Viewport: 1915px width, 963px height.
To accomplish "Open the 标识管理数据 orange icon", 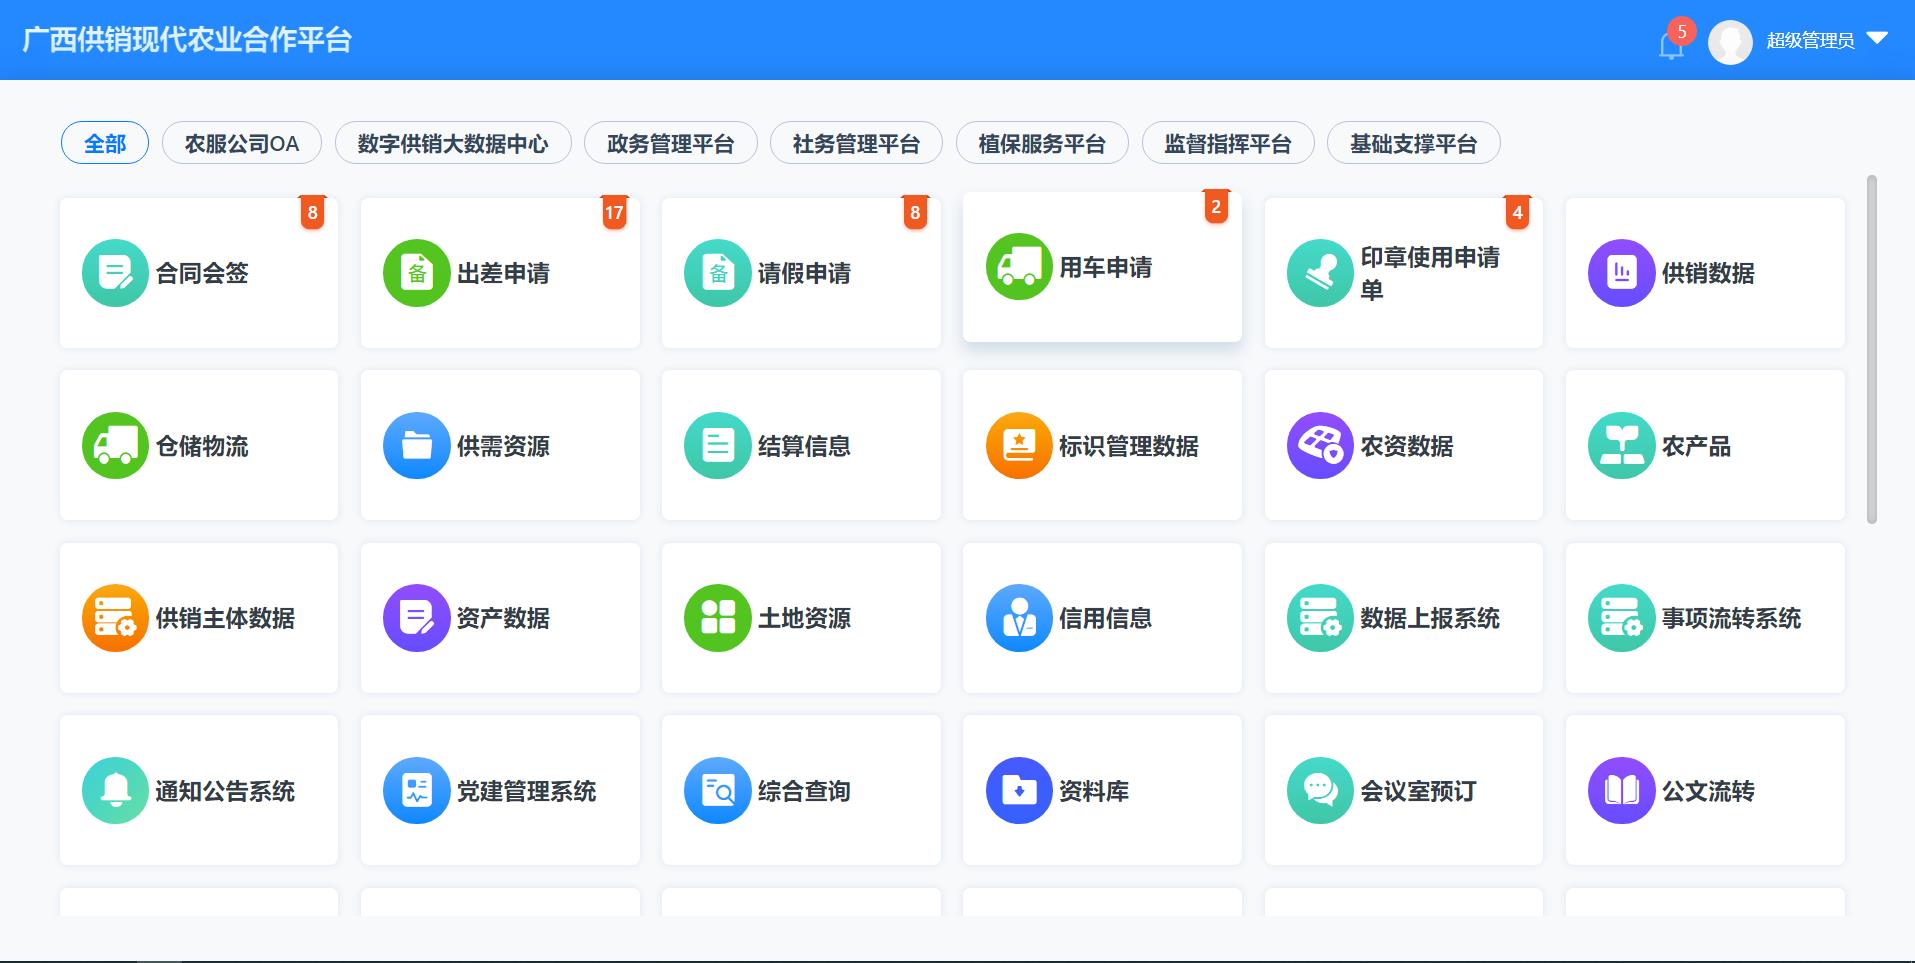I will 1018,446.
